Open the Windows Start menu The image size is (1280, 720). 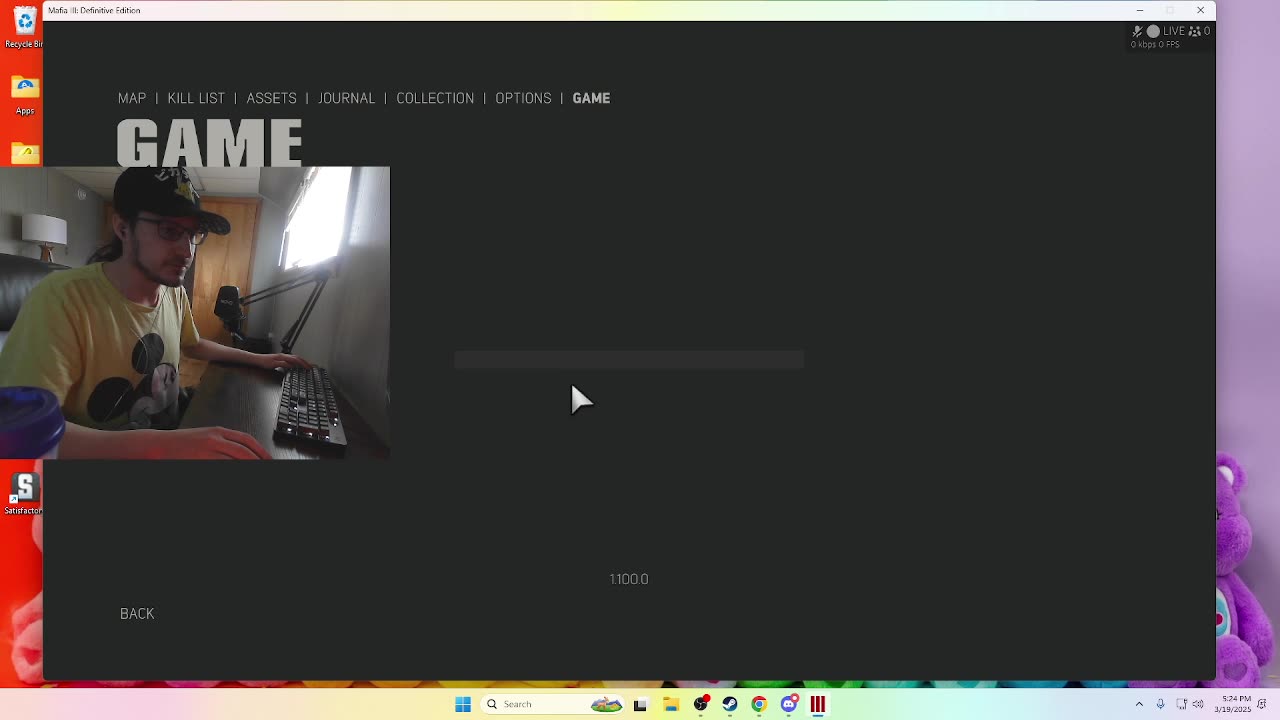(x=463, y=704)
